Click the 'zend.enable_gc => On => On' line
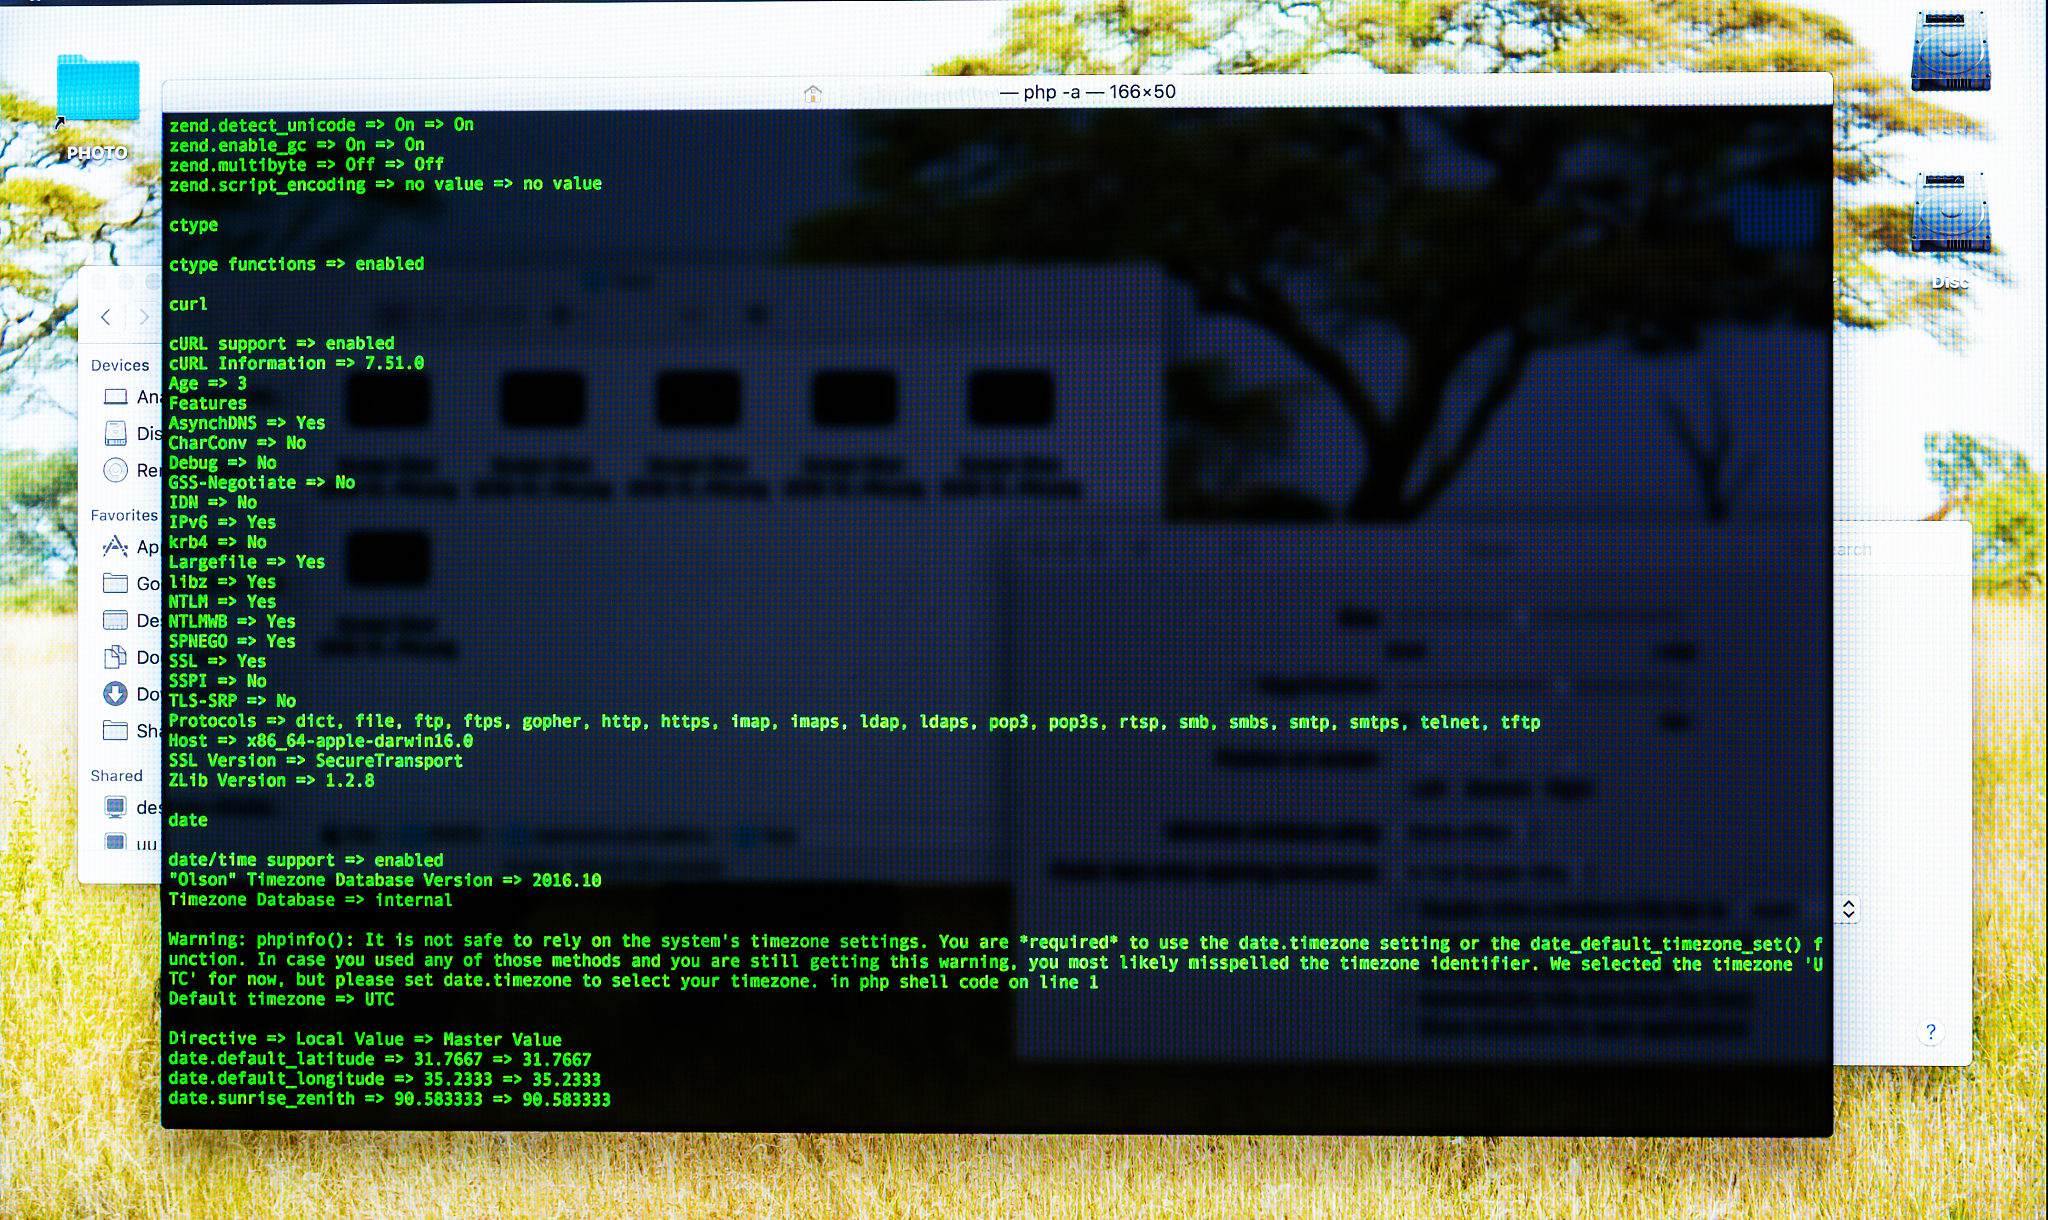The image size is (2048, 1220). (297, 145)
